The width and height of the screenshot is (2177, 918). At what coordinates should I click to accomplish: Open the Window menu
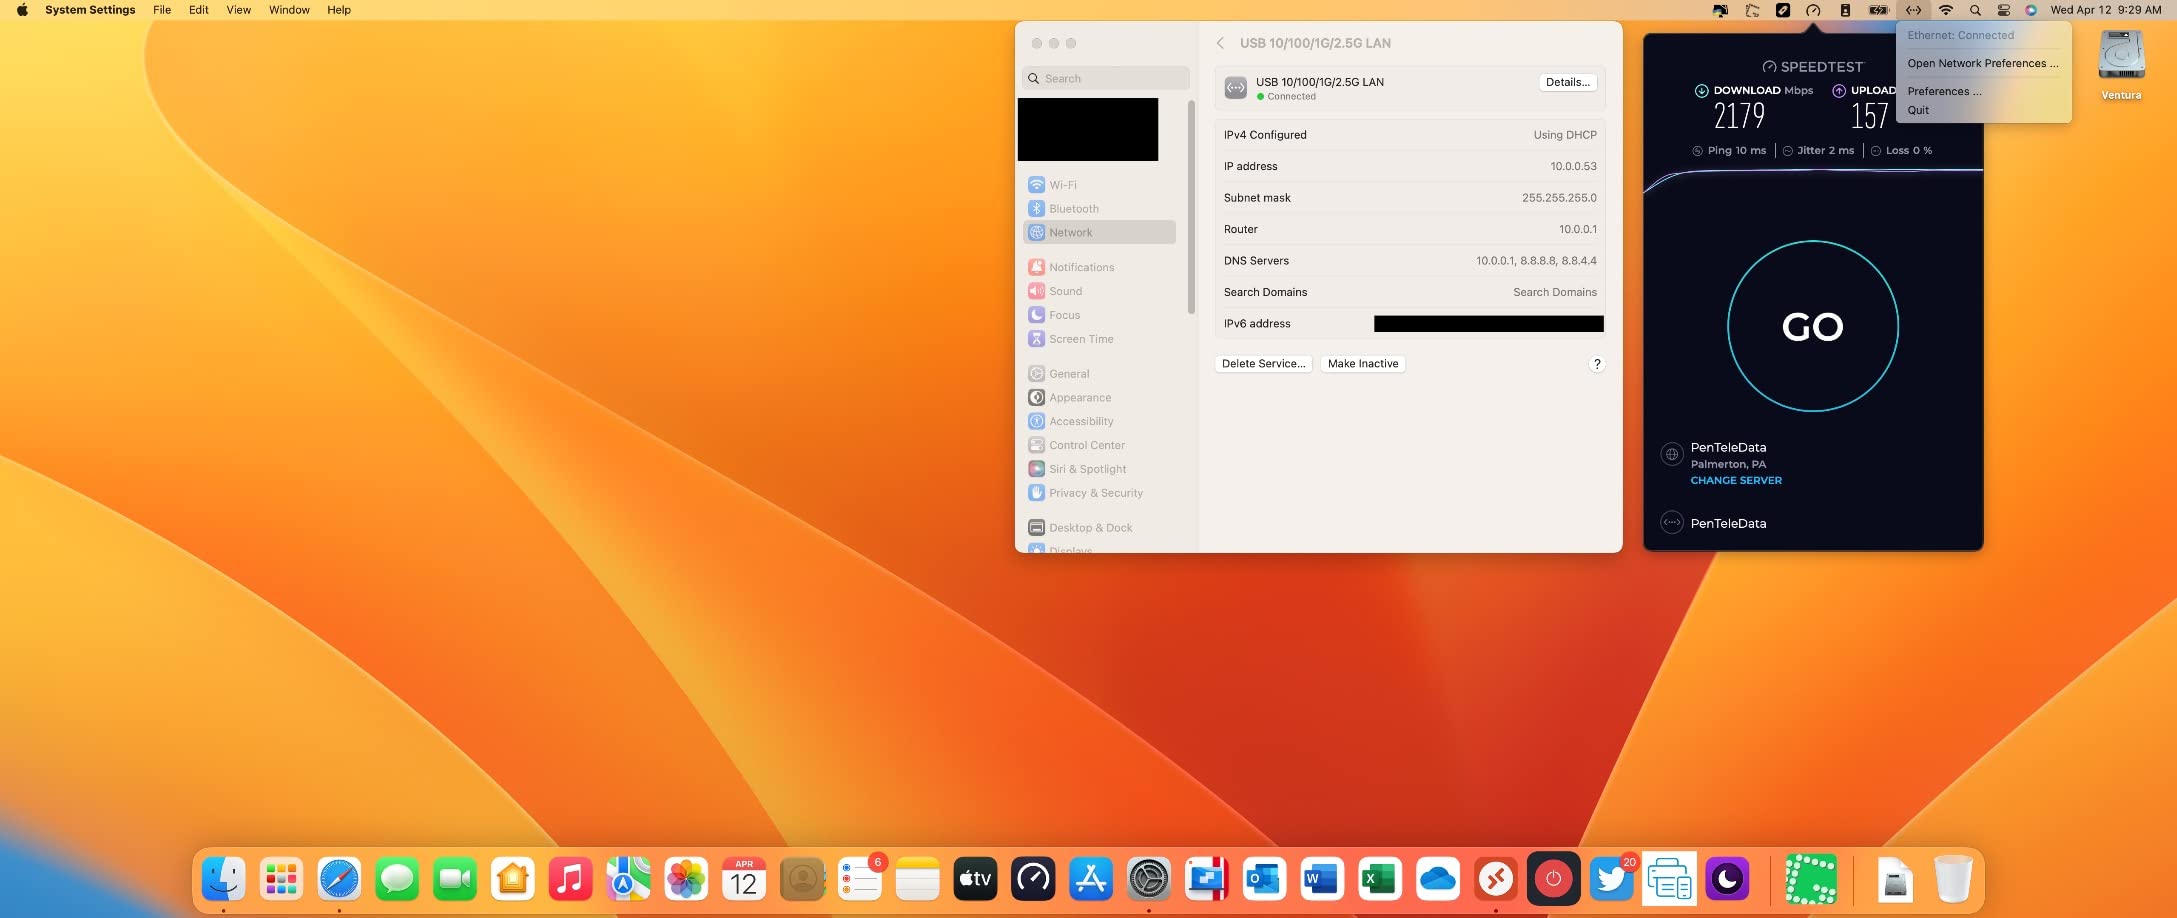pos(289,10)
